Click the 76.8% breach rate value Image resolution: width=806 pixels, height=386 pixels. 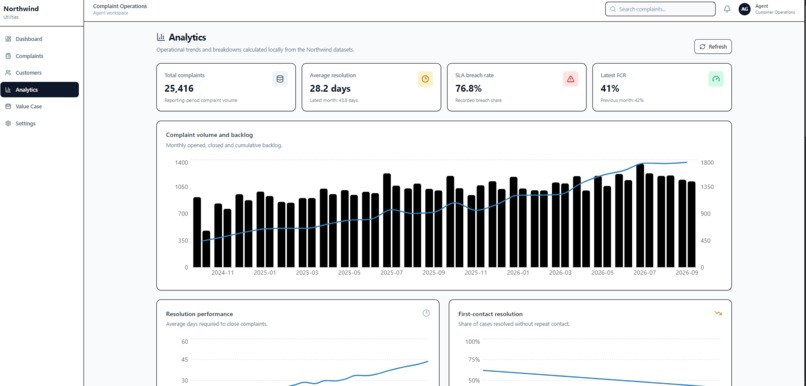coord(468,88)
